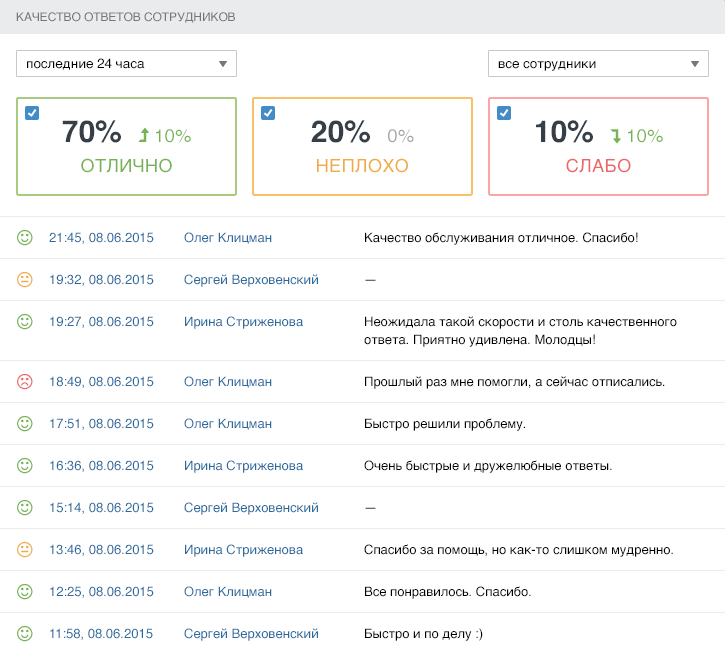
Task: Click neutral face icon at 13:46 row
Action: 25,550
